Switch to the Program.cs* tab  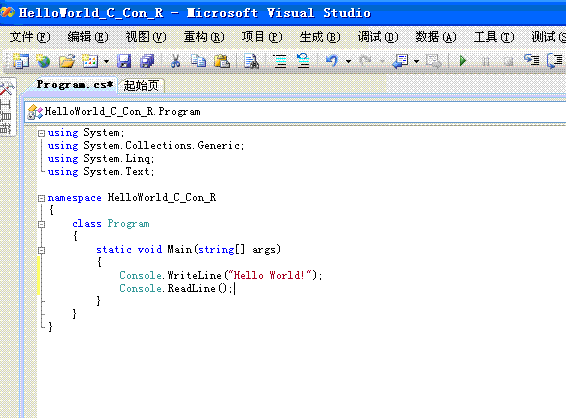75,85
